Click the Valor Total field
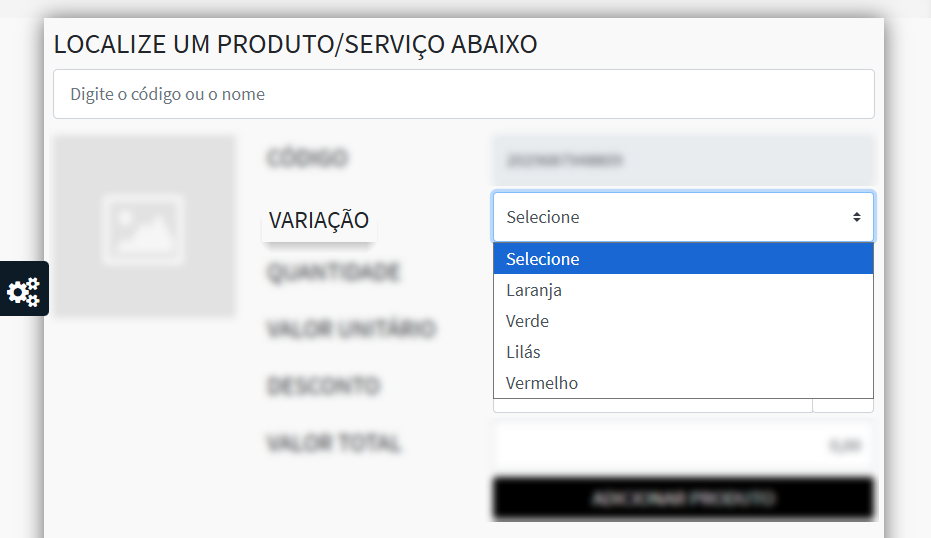The image size is (931, 538). pyautogui.click(x=683, y=444)
